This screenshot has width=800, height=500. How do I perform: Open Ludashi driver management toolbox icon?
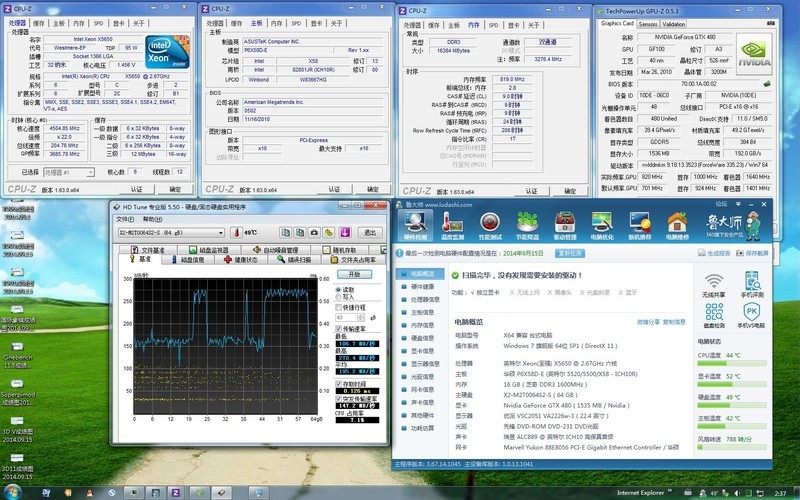[565, 225]
